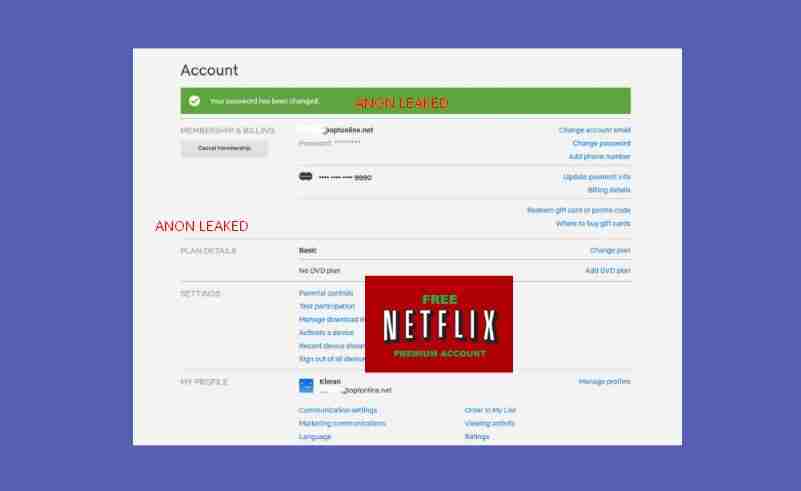801x491 pixels.
Task: Click the Plan Details section label
Action: tap(208, 251)
